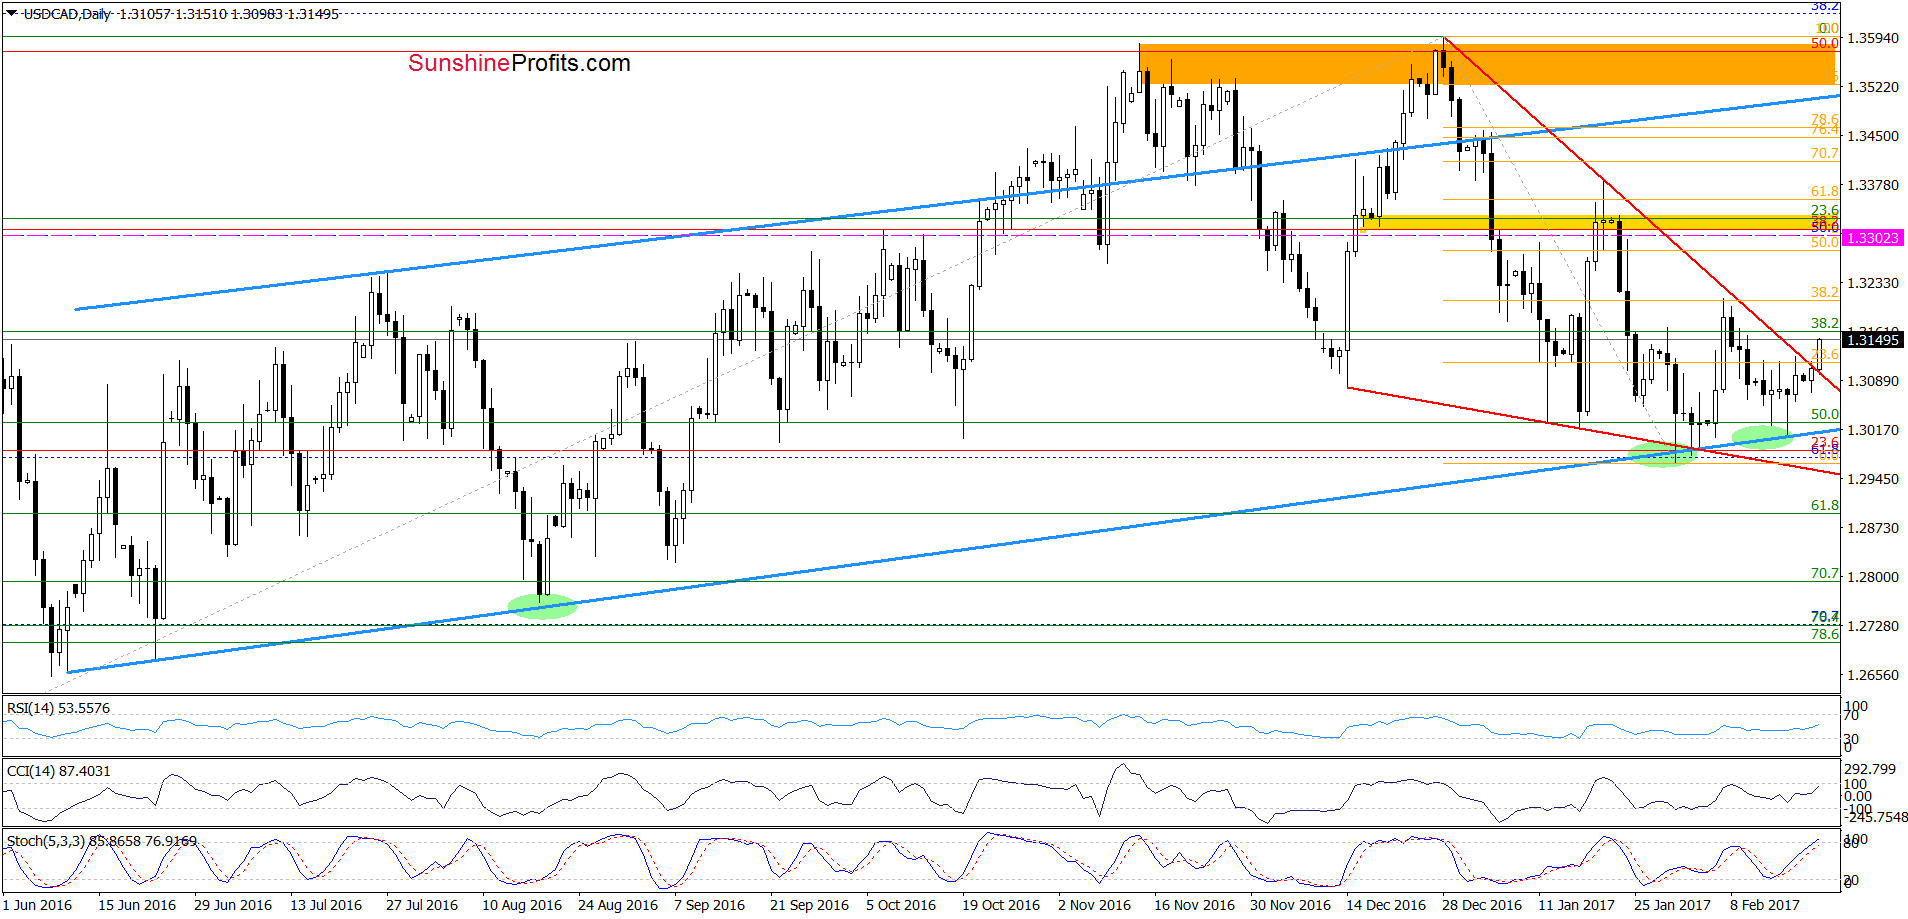Click the 16 Nov 2016 date label
Screen dimensions: 1908x919
pyautogui.click(x=1194, y=905)
